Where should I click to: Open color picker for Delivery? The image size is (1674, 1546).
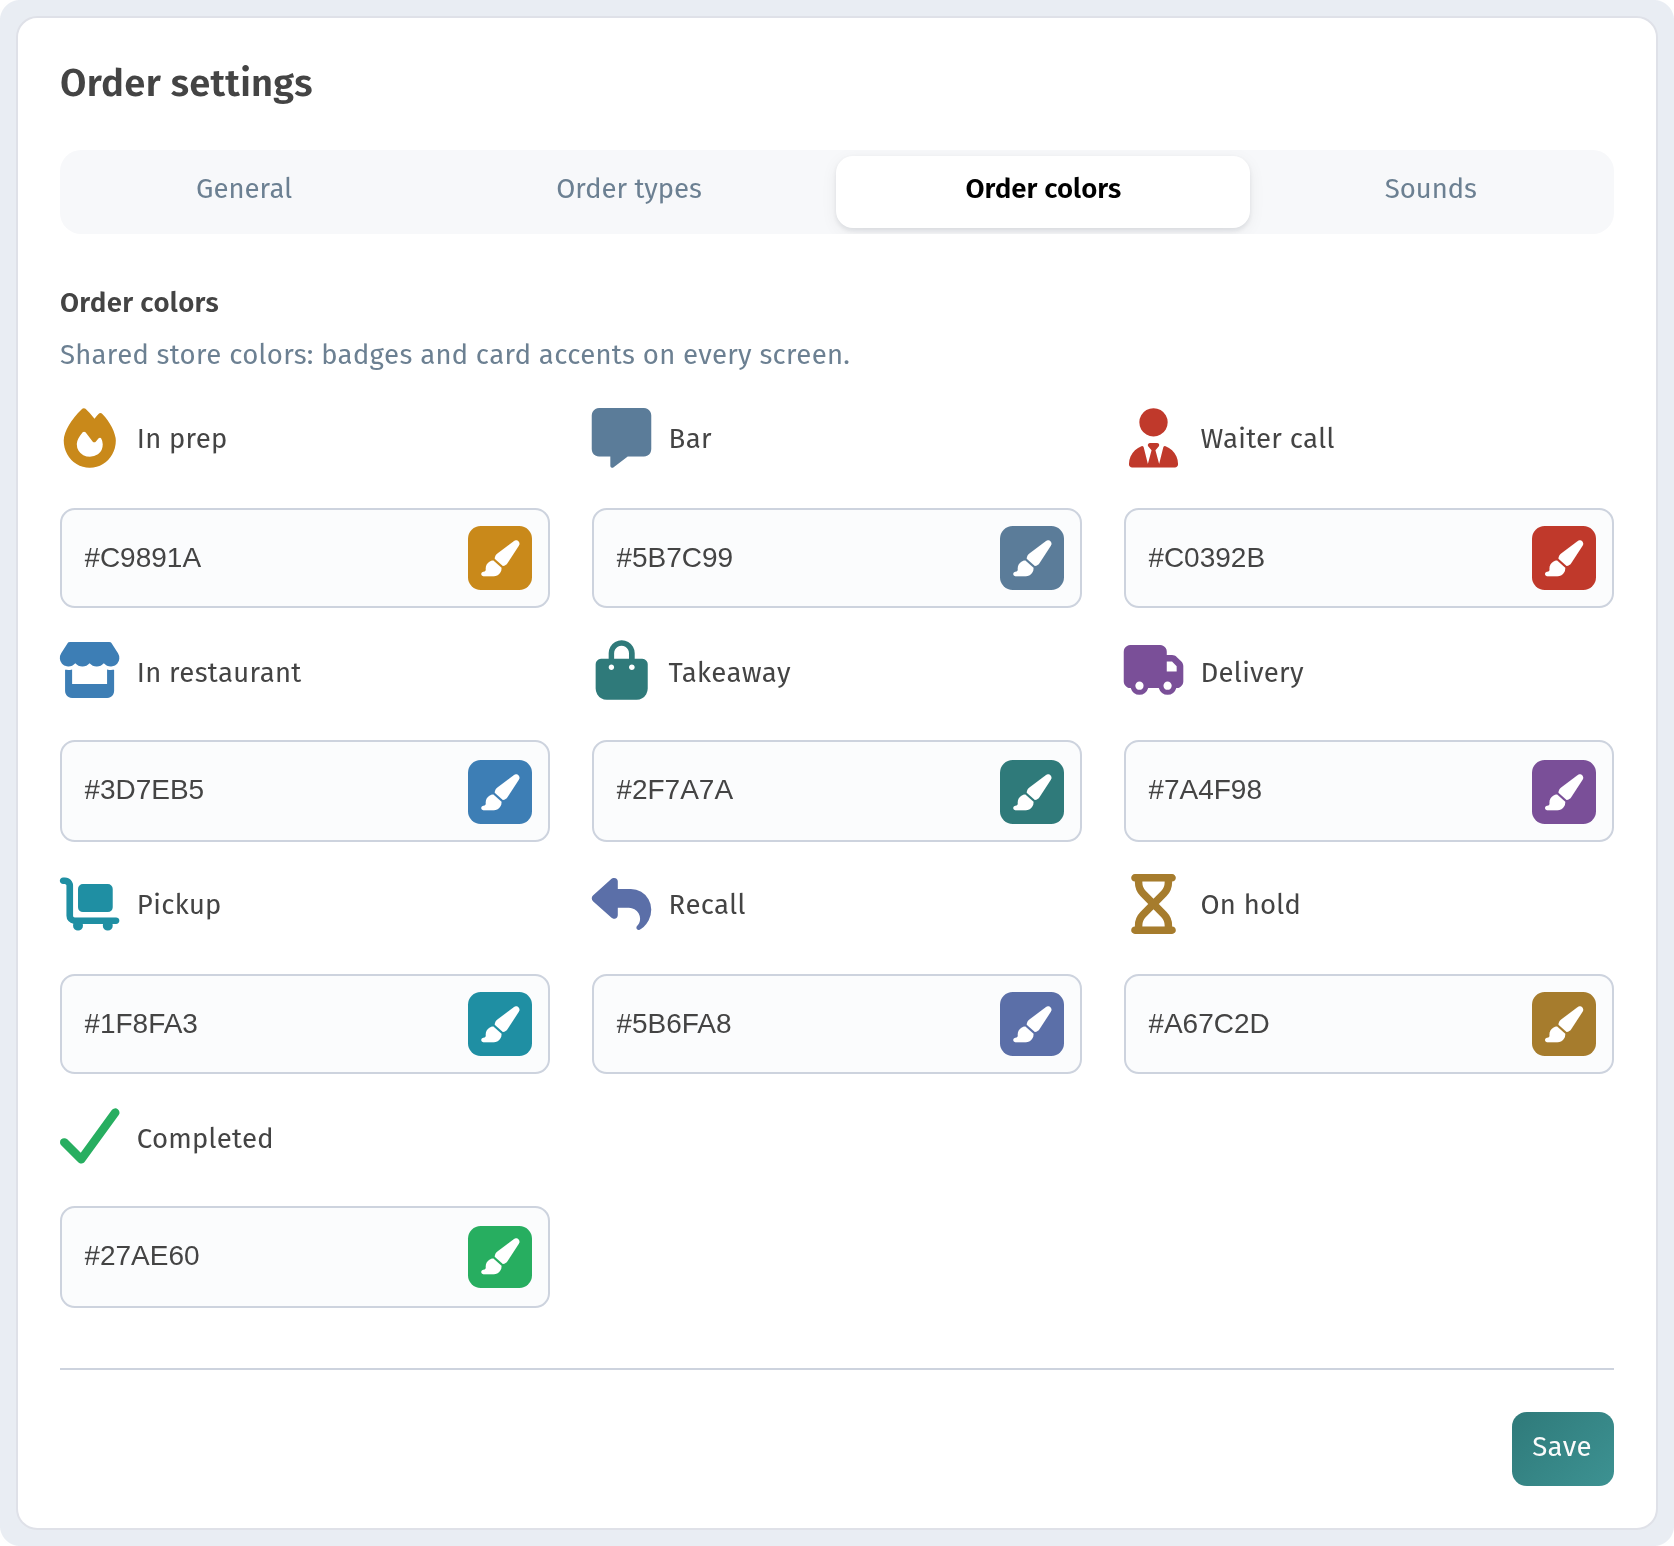[x=1564, y=792]
